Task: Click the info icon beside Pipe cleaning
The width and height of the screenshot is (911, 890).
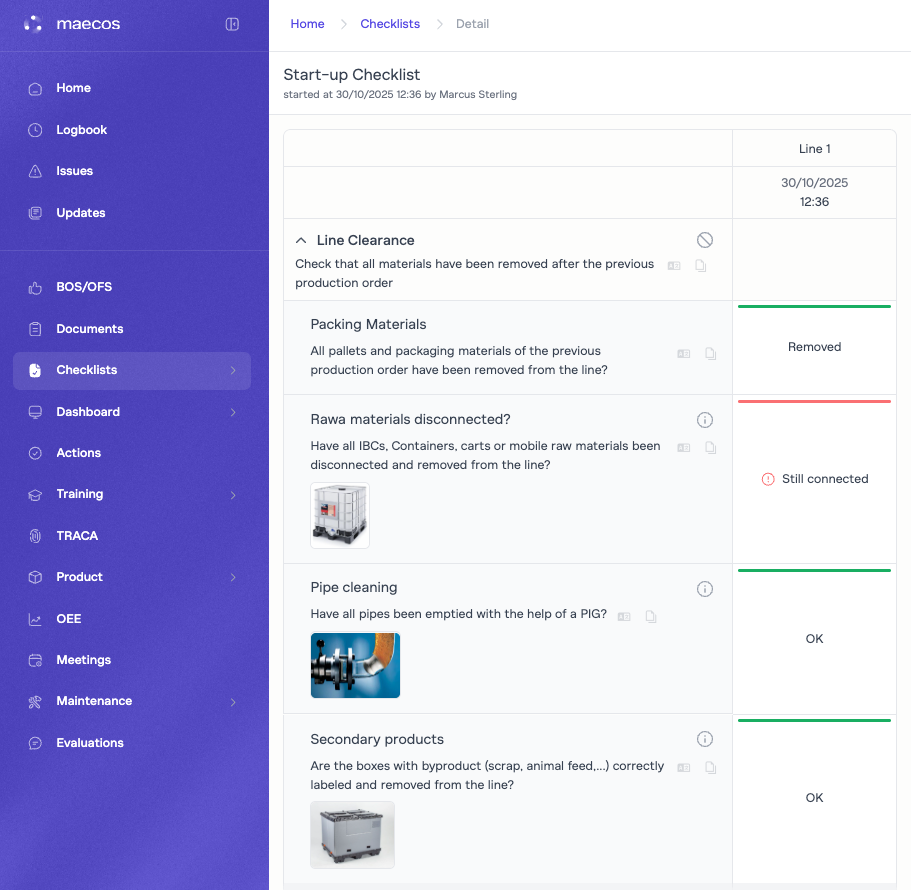Action: (704, 589)
